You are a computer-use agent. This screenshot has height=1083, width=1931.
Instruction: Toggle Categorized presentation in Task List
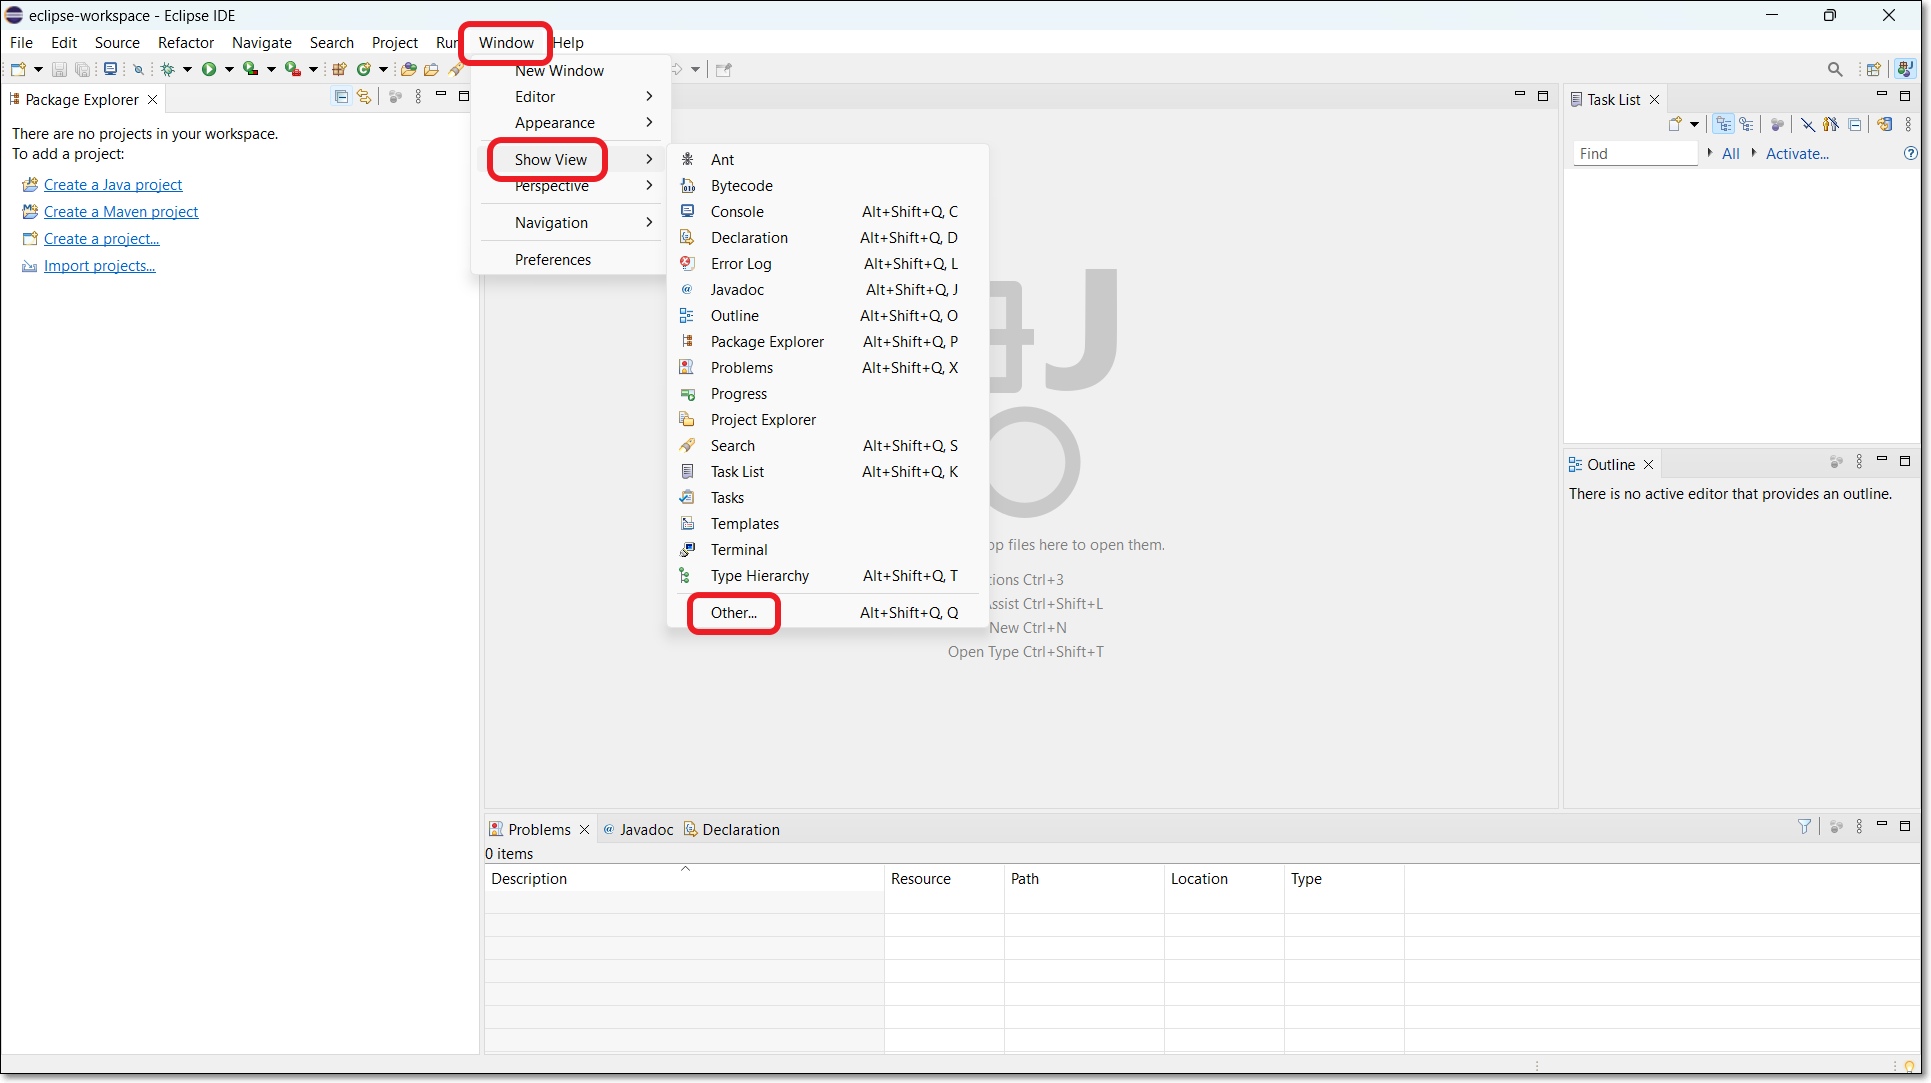point(1723,125)
